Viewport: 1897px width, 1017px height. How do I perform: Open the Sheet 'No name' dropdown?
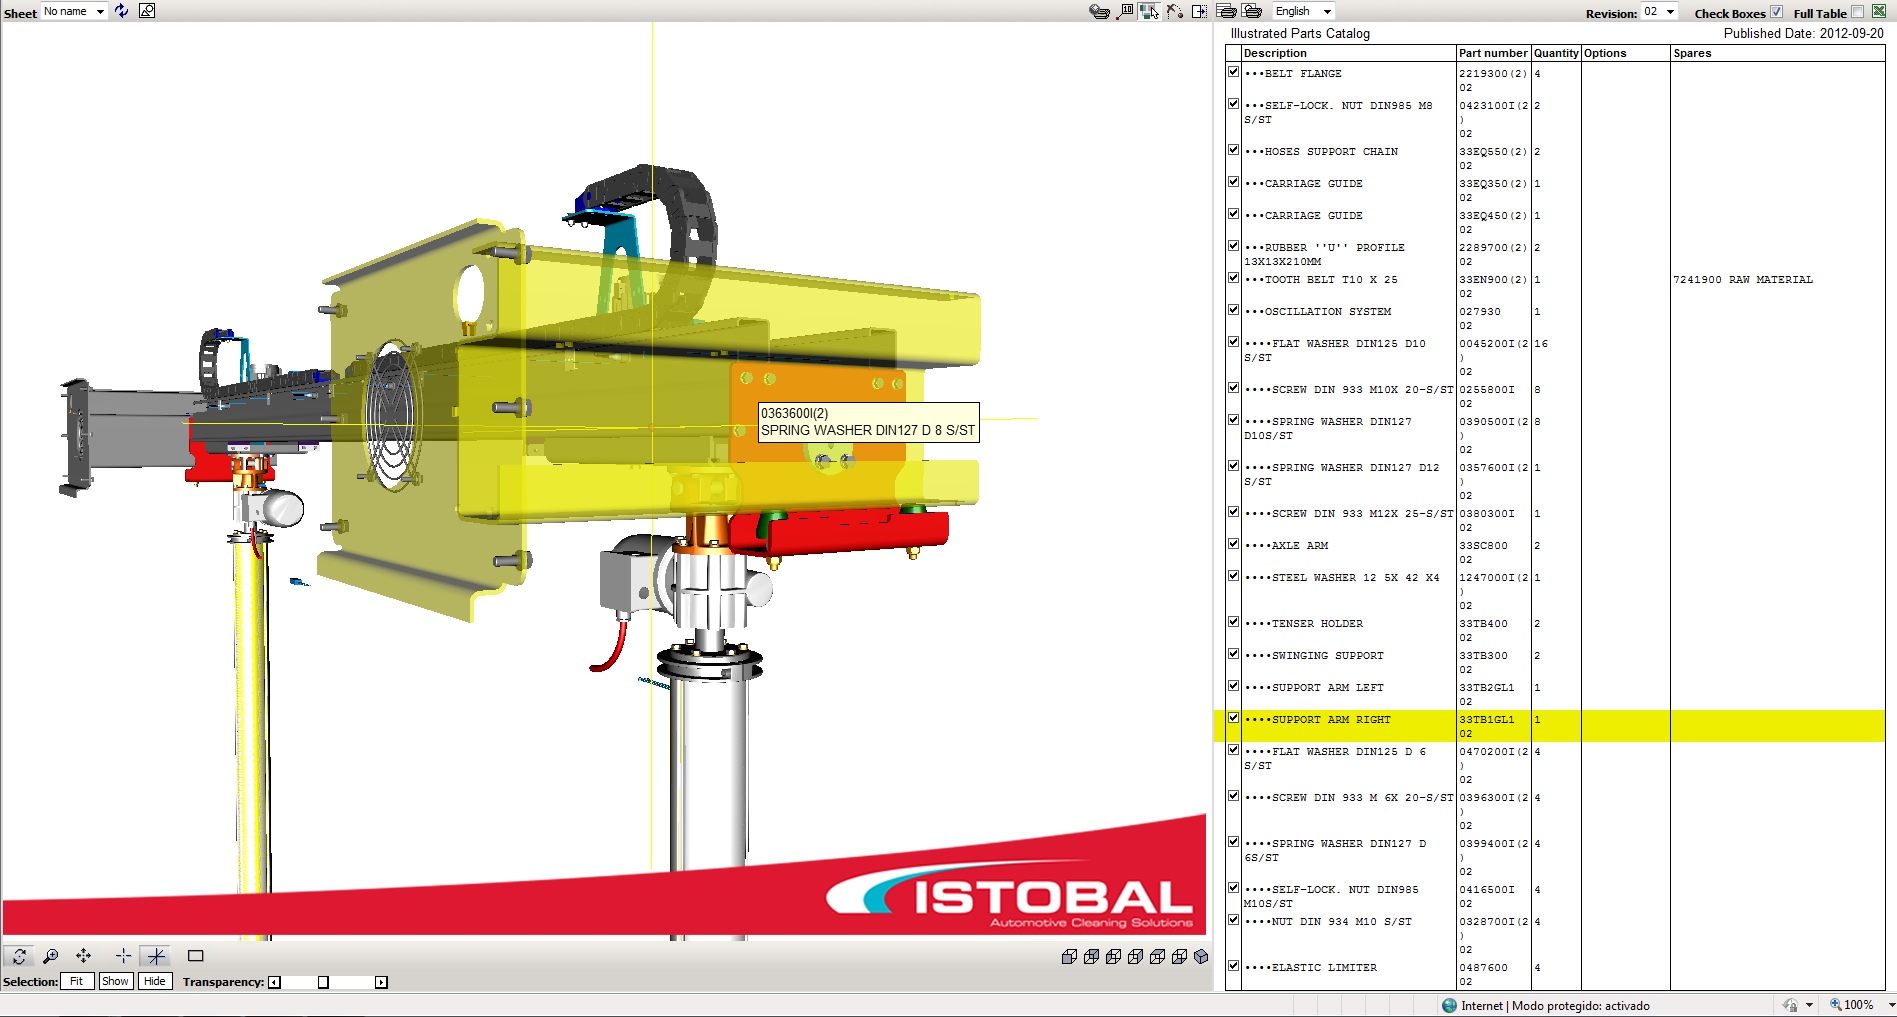74,11
